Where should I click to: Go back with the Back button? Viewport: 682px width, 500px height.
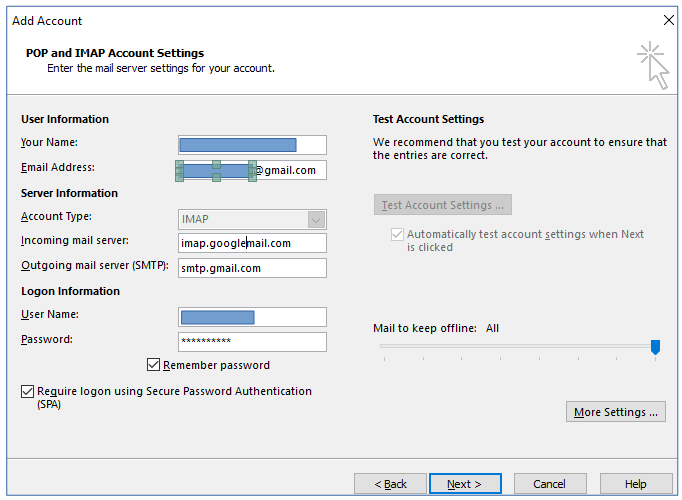click(x=390, y=484)
